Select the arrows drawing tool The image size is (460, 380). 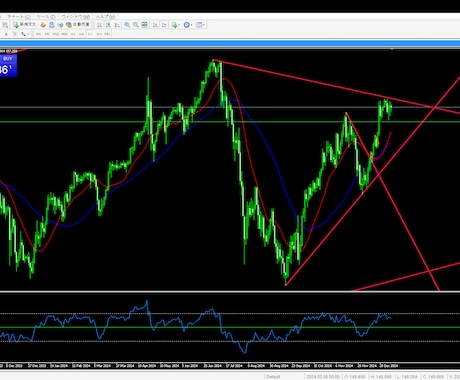click(23, 34)
